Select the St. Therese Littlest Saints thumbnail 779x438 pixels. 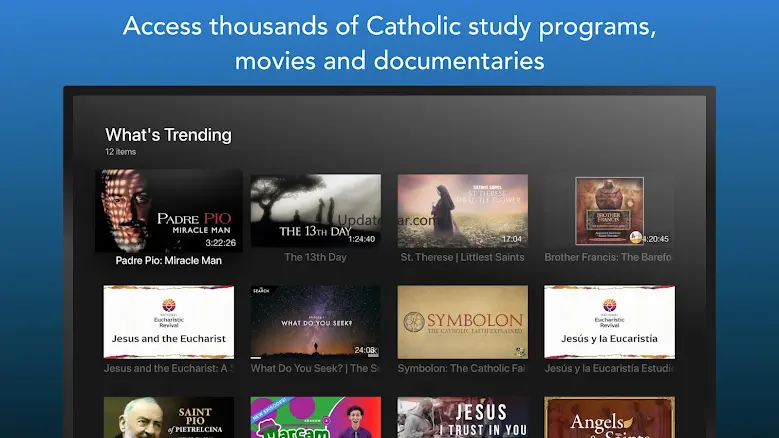click(463, 211)
